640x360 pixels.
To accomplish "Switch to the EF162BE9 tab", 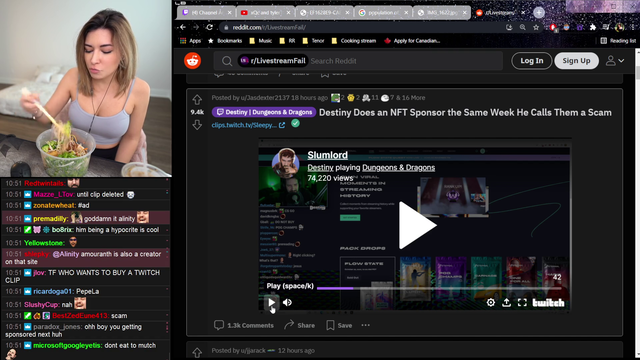I will (324, 13).
